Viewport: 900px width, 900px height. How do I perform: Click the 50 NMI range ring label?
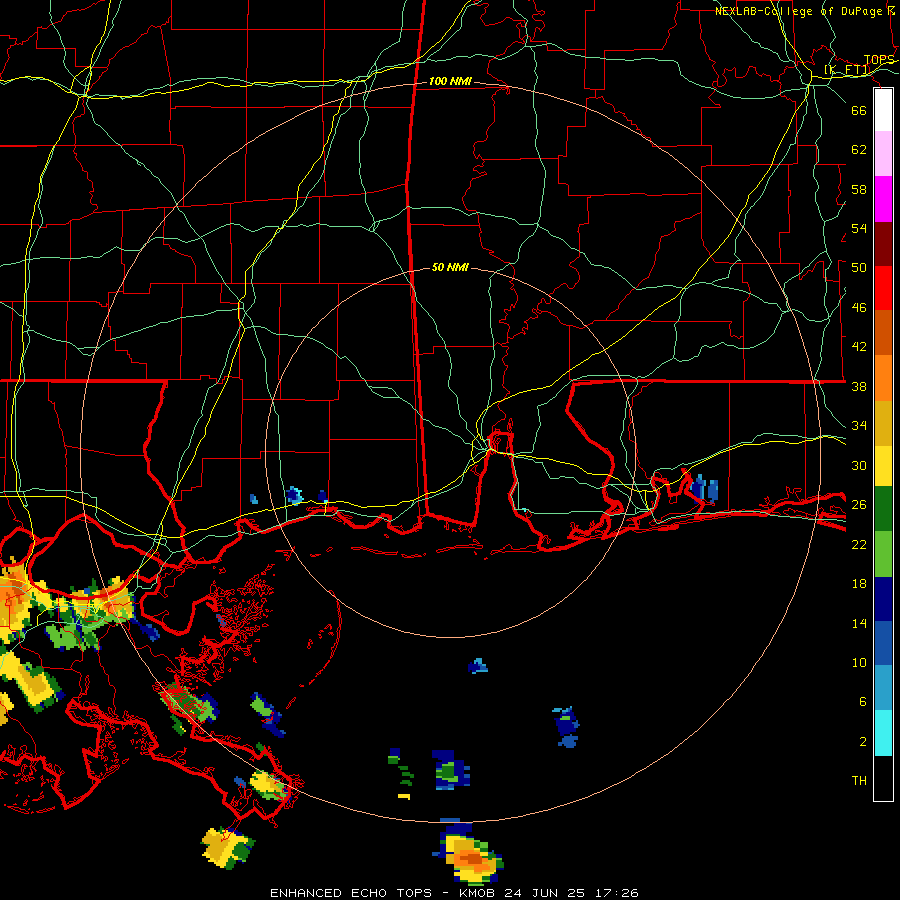(x=450, y=267)
